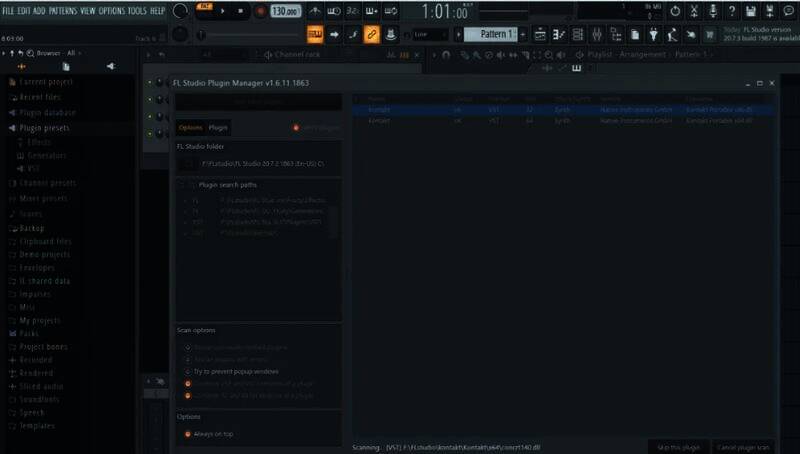The image size is (800, 454).
Task: Toggle the link multi-controllers icon
Action: pos(372,34)
